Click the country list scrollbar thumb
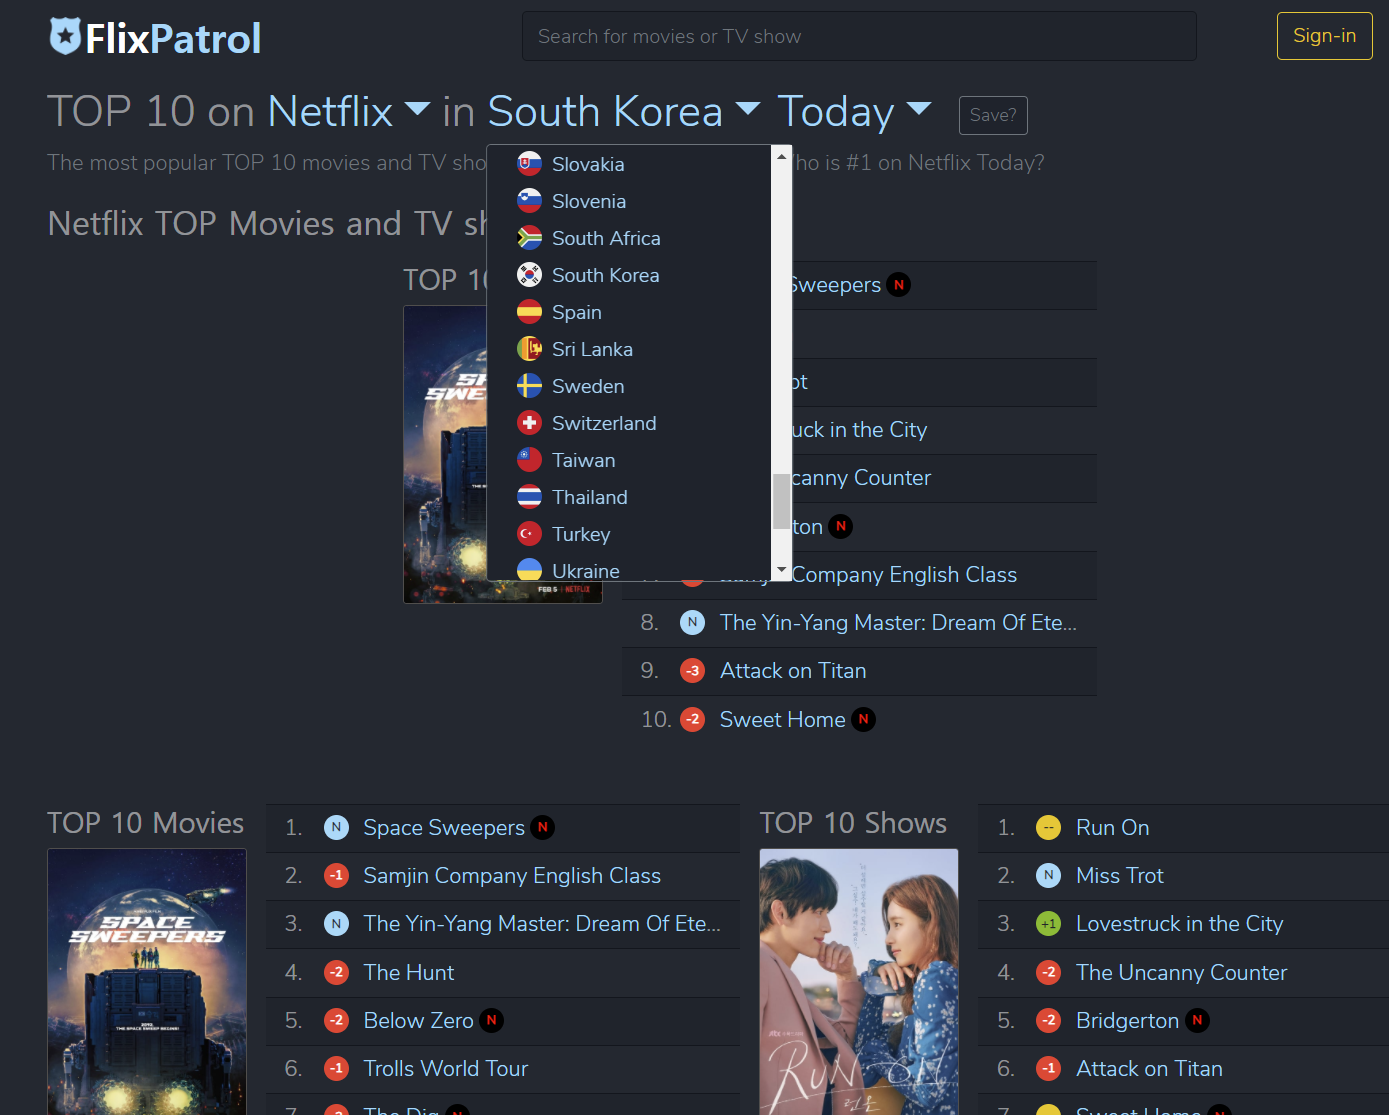1389x1115 pixels. pyautogui.click(x=782, y=501)
